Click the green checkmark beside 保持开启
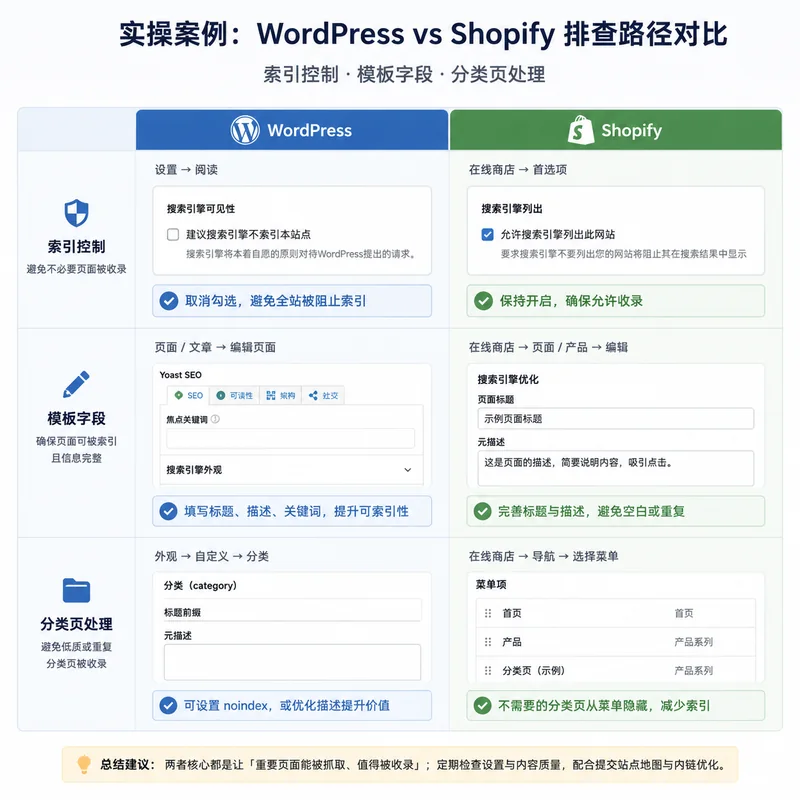The width and height of the screenshot is (800, 800). coord(483,301)
